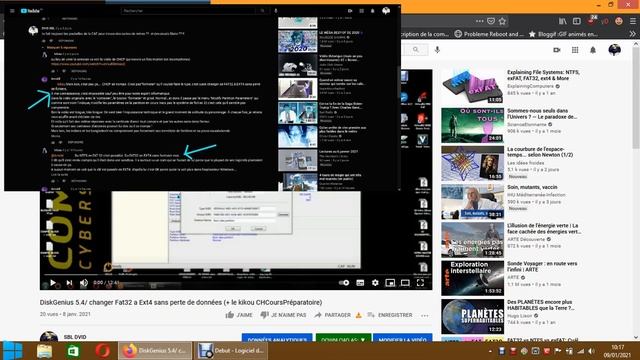The height and width of the screenshot is (360, 640).
Task: Skip to the next video
Action: tap(69, 282)
